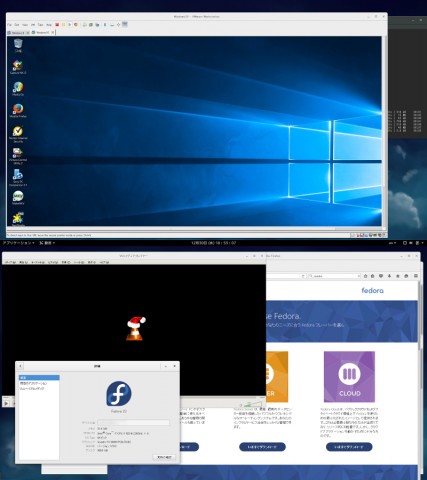Click the take snapshot icon in VMware toolbar

coord(85,25)
